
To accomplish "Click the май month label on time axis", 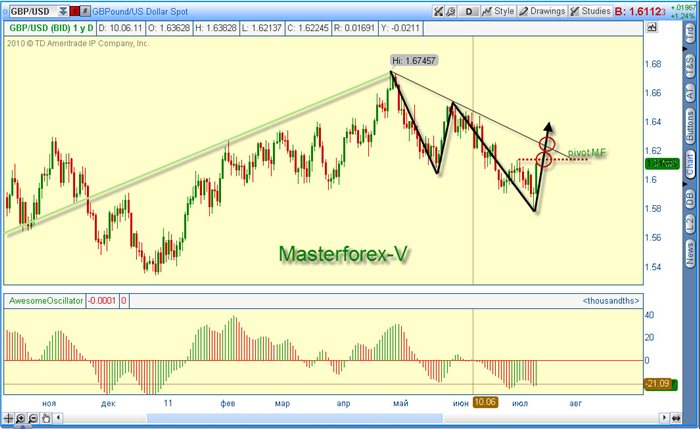I will click(401, 403).
